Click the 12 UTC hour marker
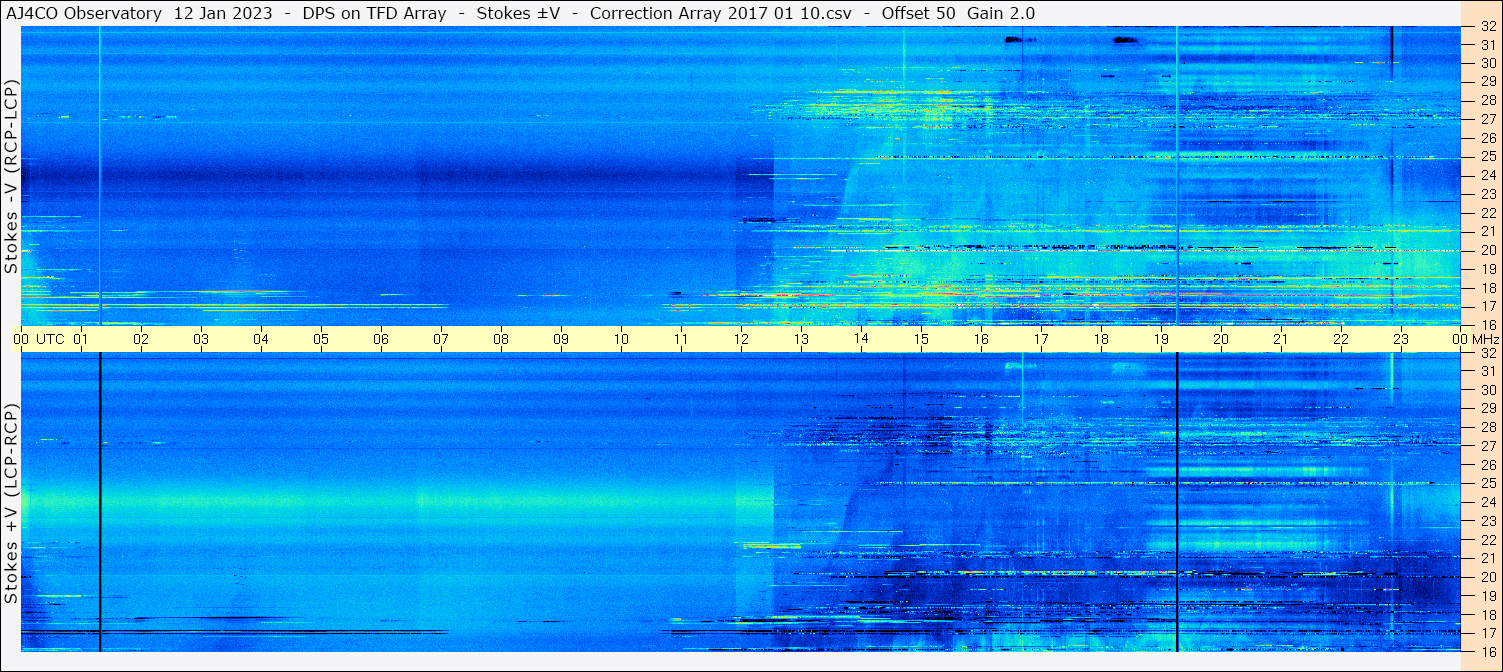 [x=741, y=339]
